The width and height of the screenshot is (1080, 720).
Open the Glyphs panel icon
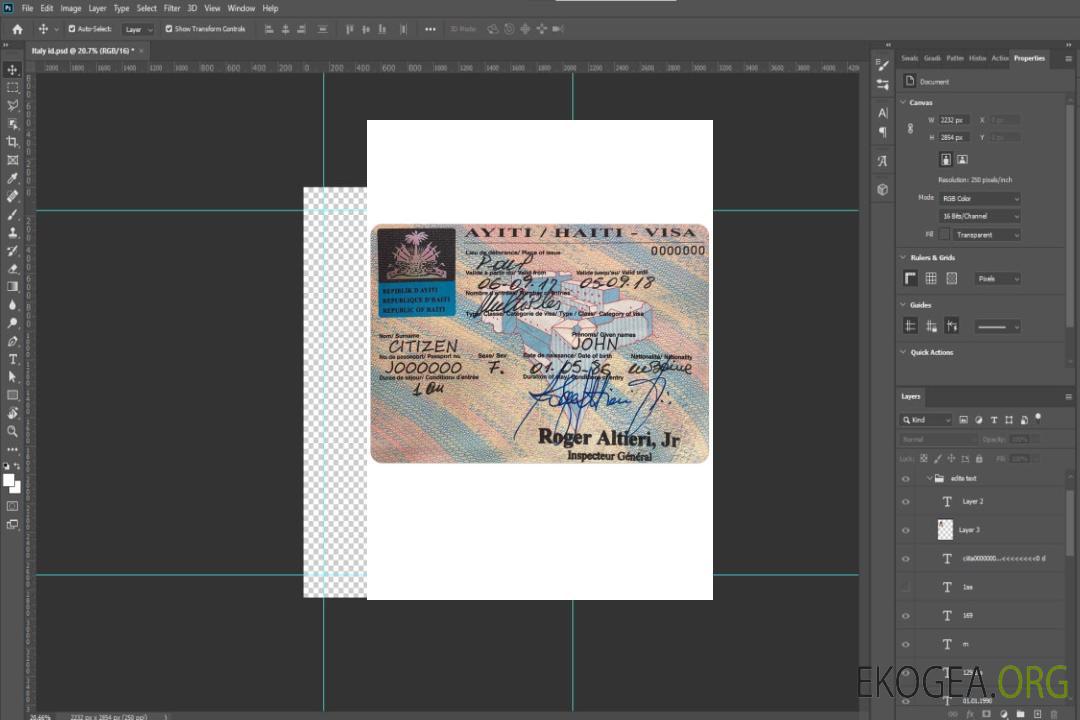point(883,161)
